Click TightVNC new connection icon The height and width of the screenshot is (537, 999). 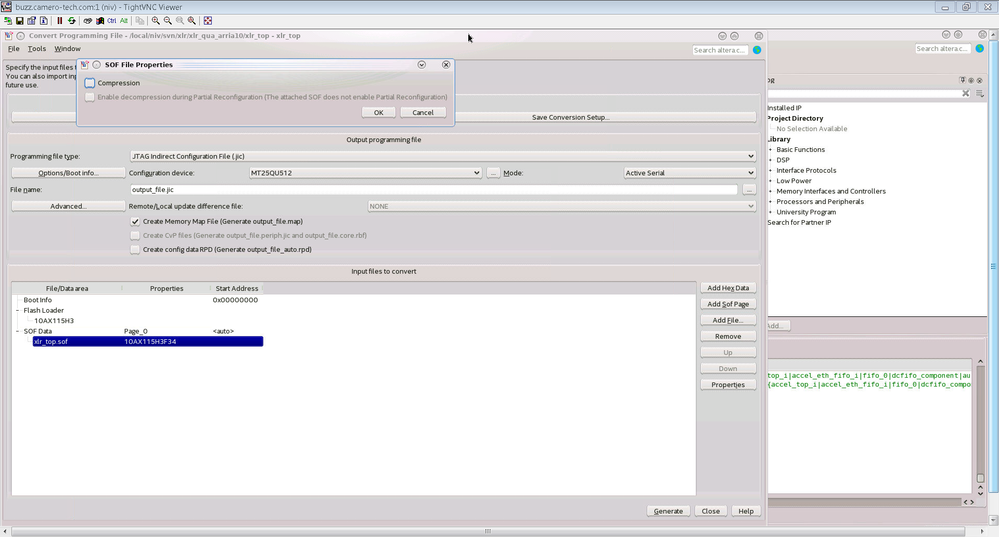coord(8,20)
